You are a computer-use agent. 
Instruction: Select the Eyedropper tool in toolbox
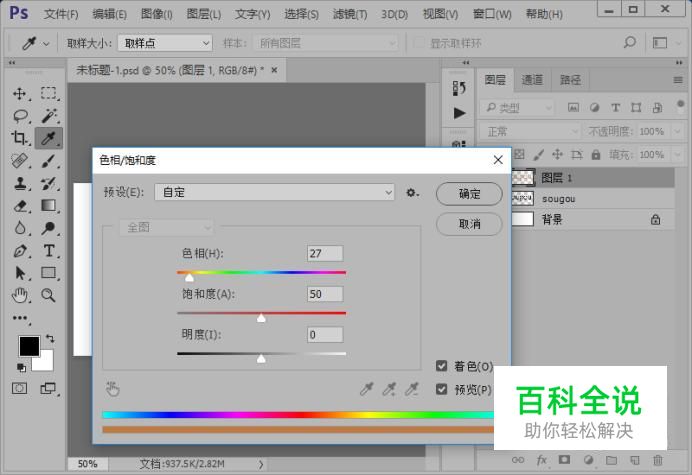[49, 138]
